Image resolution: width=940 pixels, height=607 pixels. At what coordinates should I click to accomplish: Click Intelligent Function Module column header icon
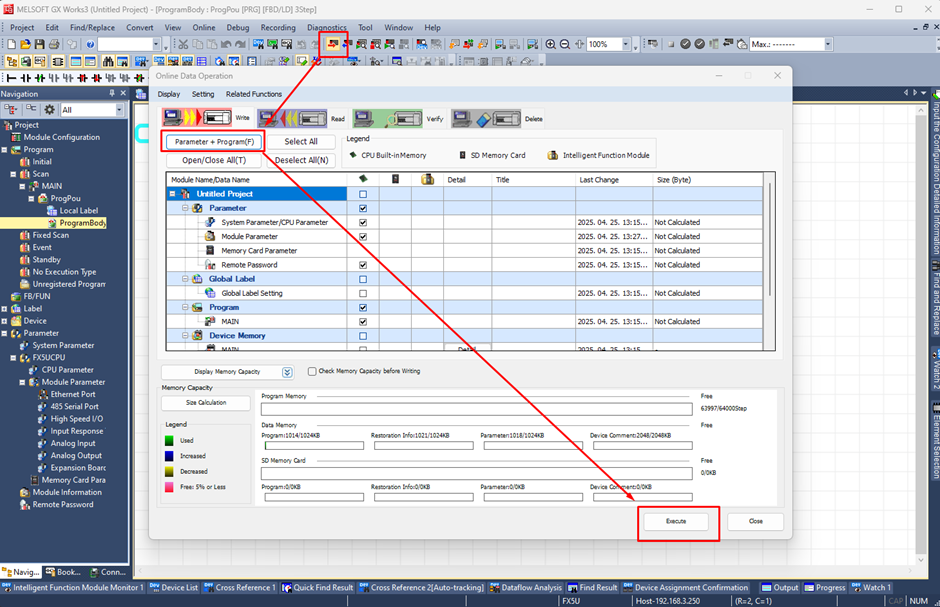click(x=427, y=179)
